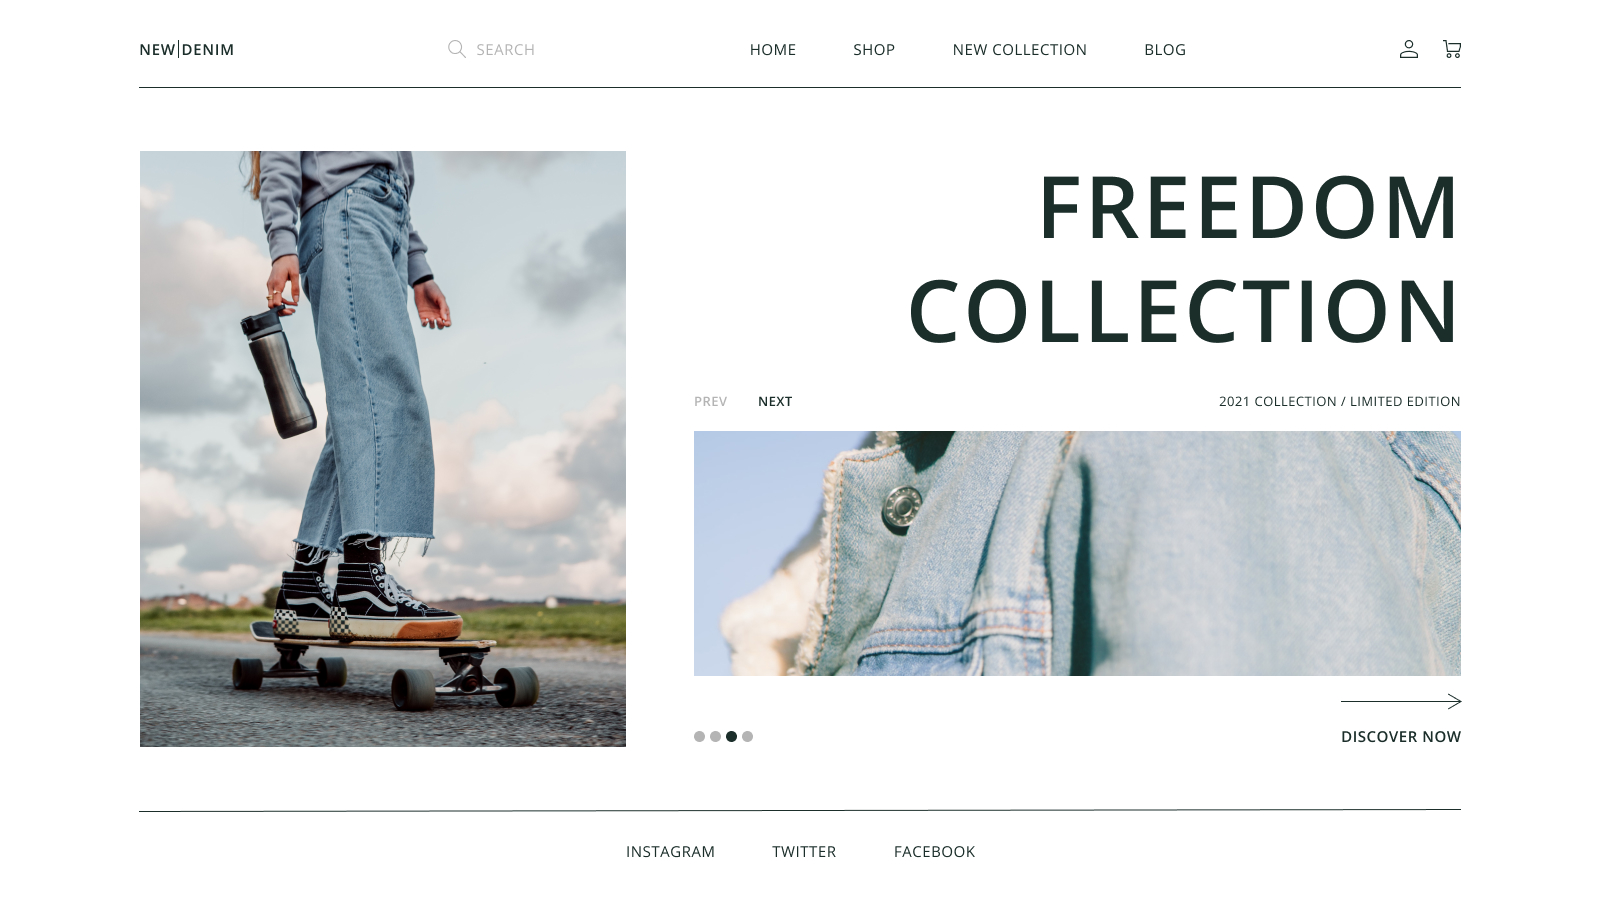This screenshot has height=900, width=1600.
Task: Click the search magnifier icon
Action: pos(456,49)
